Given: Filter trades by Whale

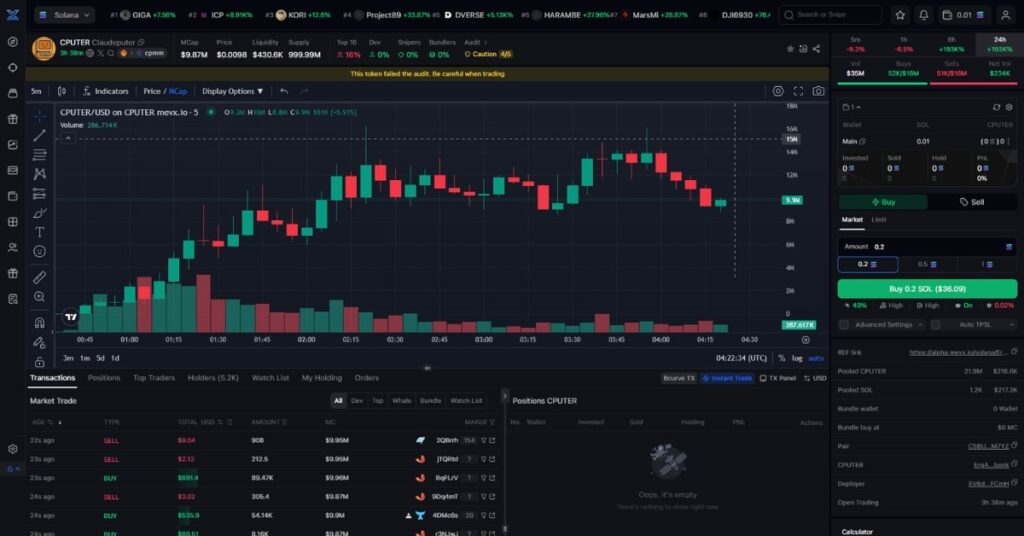Looking at the screenshot, I should pyautogui.click(x=402, y=401).
